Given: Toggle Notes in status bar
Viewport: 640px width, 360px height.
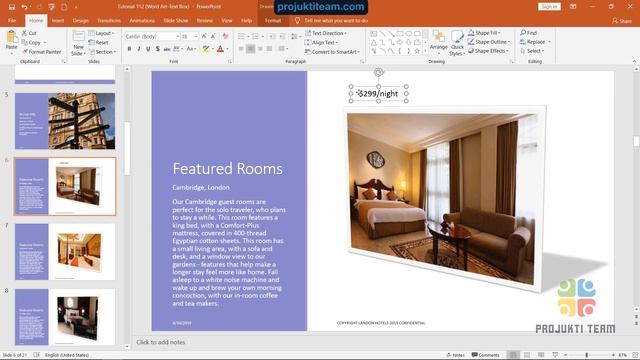Looking at the screenshot, I should point(456,355).
